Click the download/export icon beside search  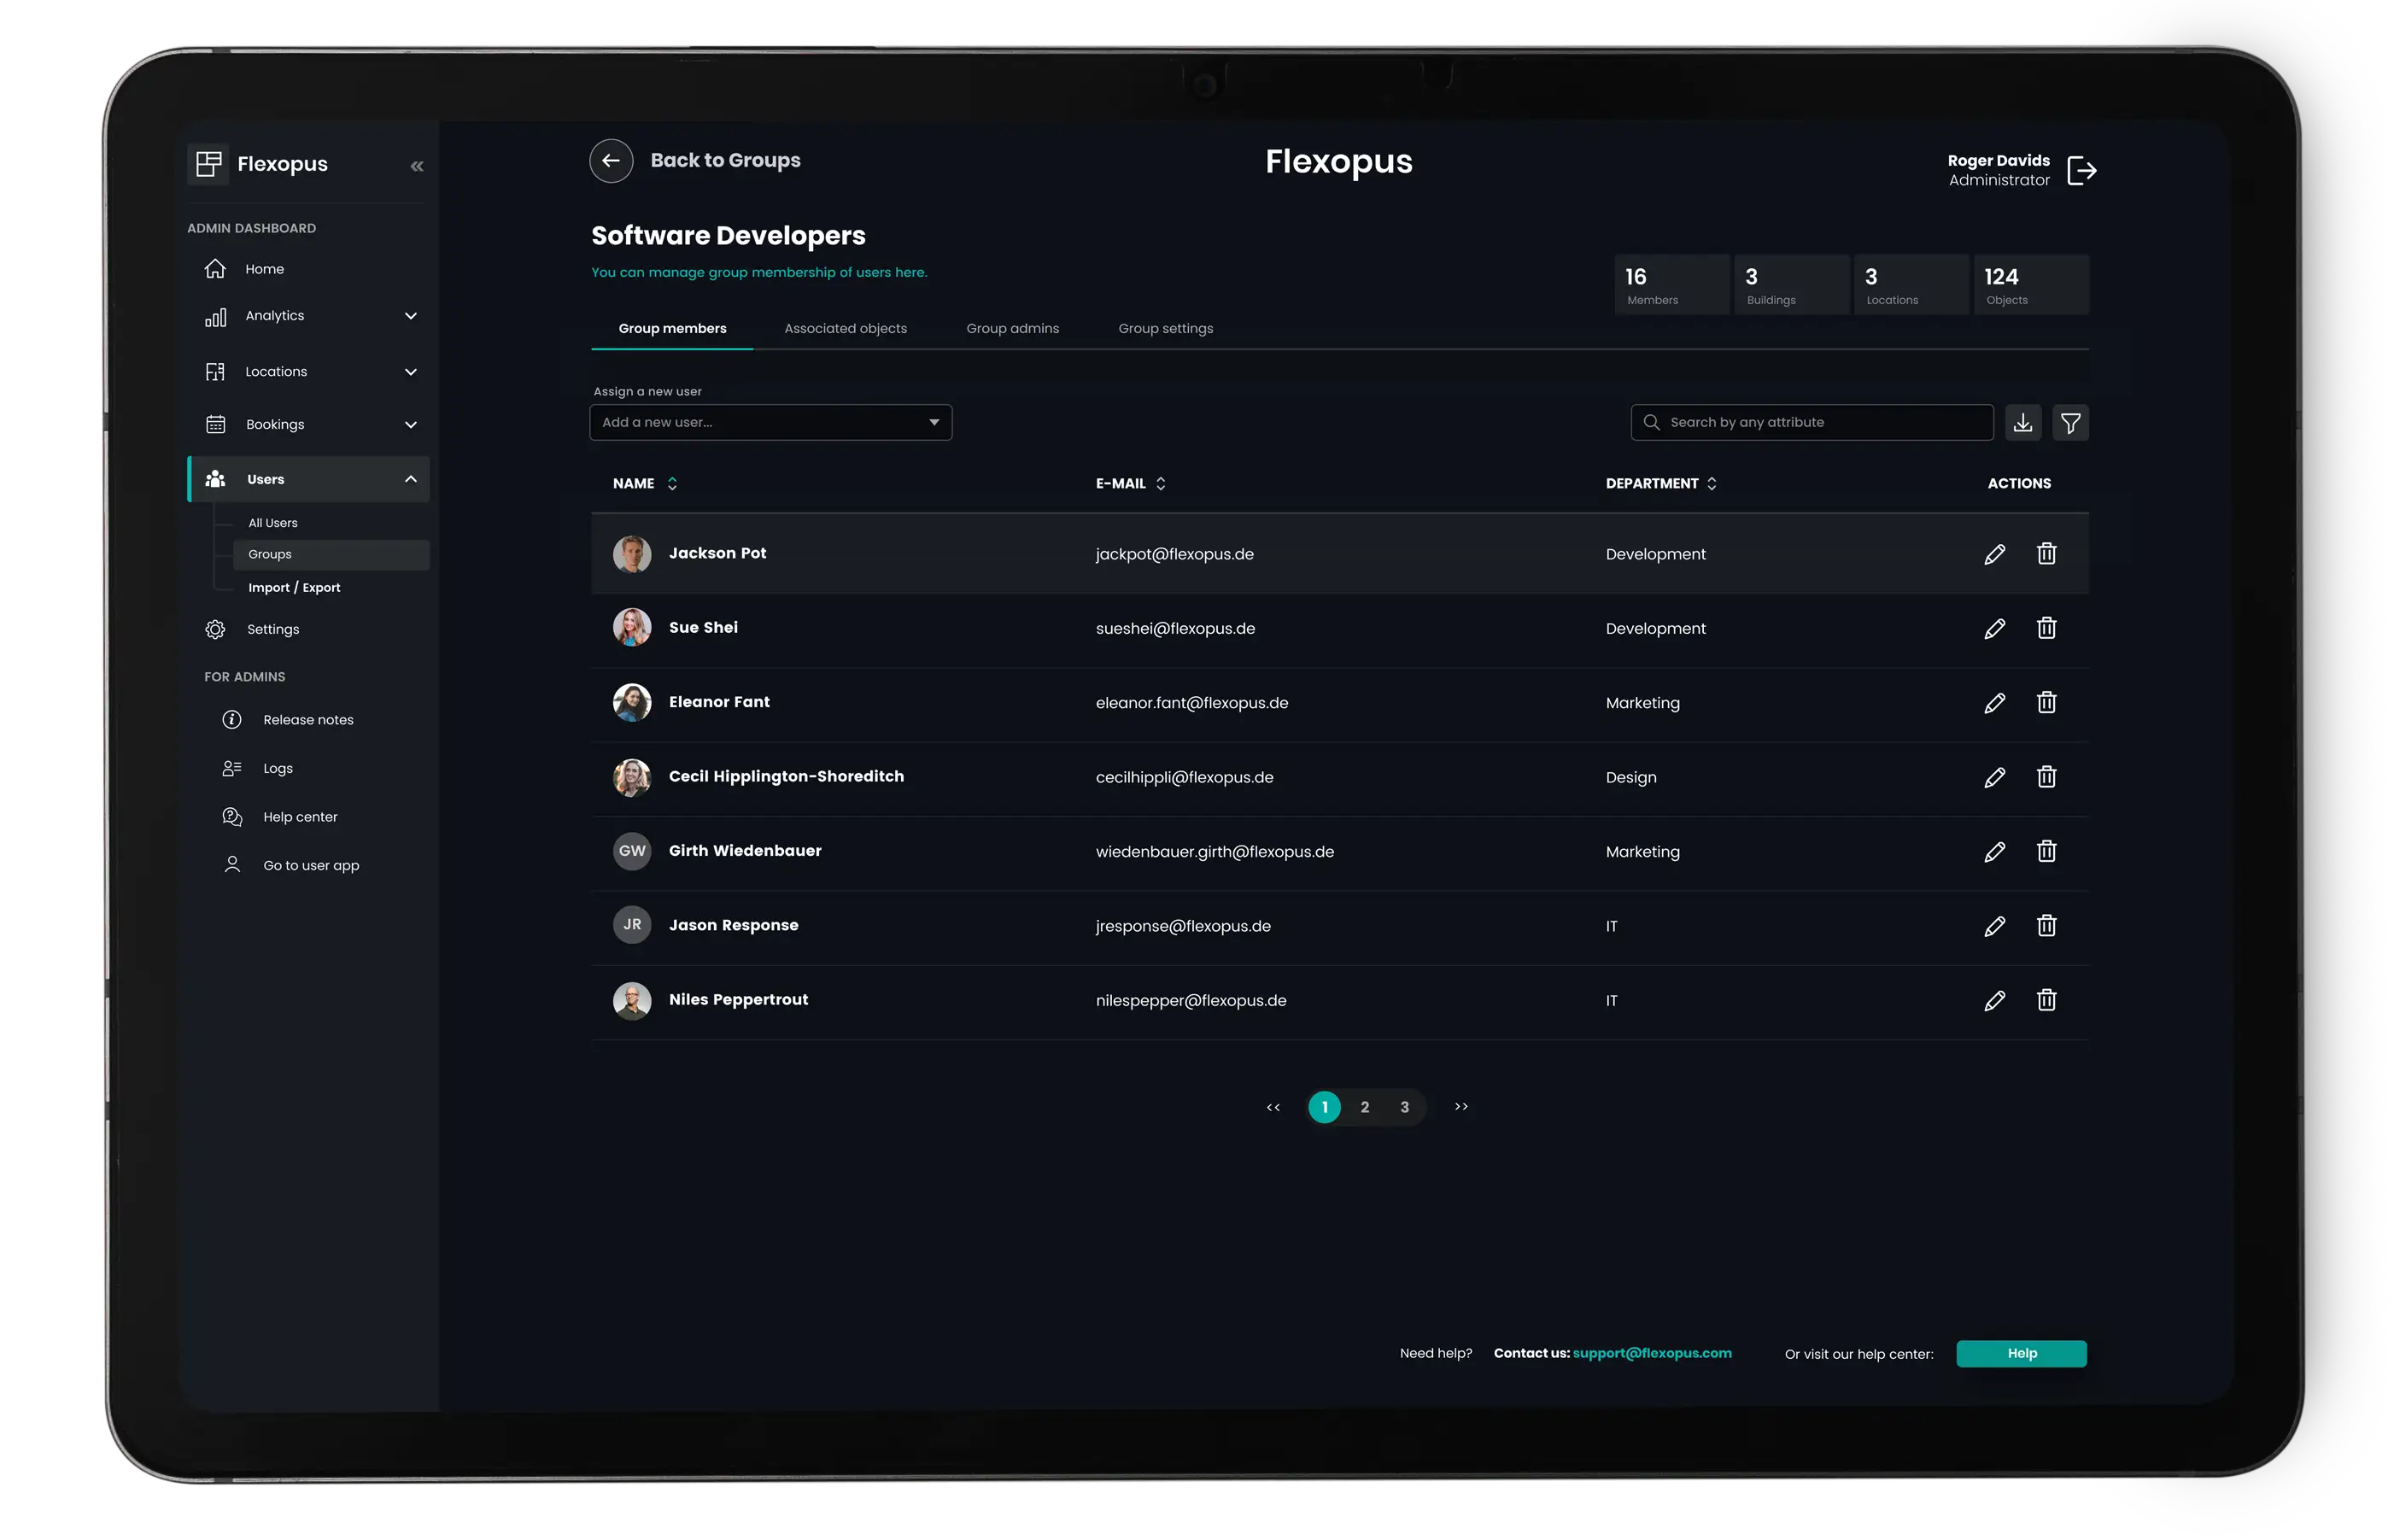pos(2023,423)
